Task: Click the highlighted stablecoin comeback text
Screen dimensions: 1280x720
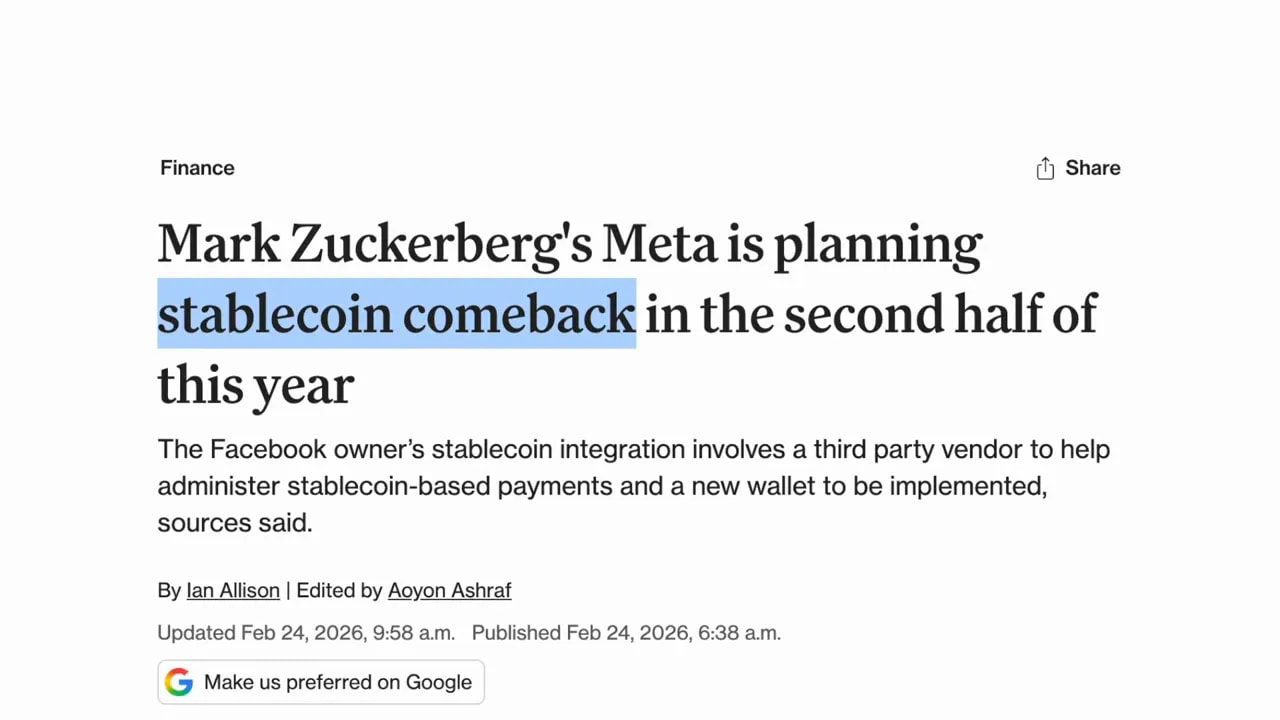Action: [396, 313]
